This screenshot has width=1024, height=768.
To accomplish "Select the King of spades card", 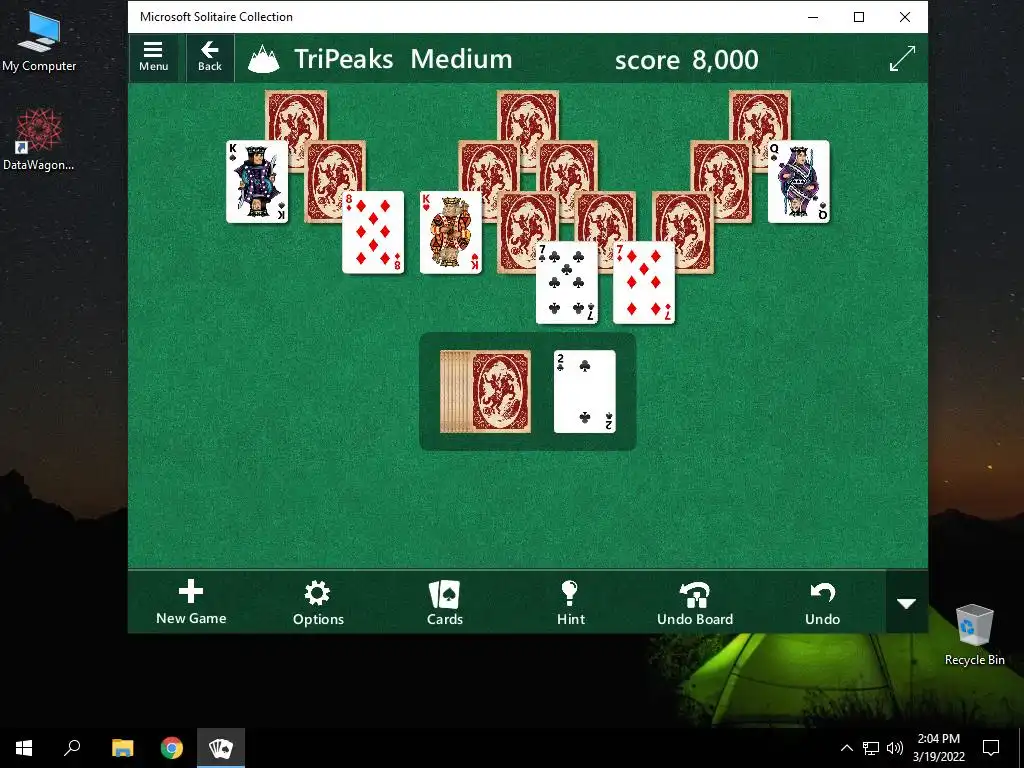I will coord(257,182).
